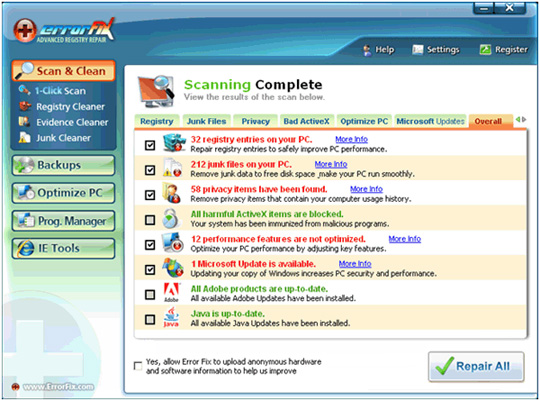This screenshot has height=401, width=540.
Task: Click the Junk Cleaner sidebar icon
Action: (x=24, y=137)
